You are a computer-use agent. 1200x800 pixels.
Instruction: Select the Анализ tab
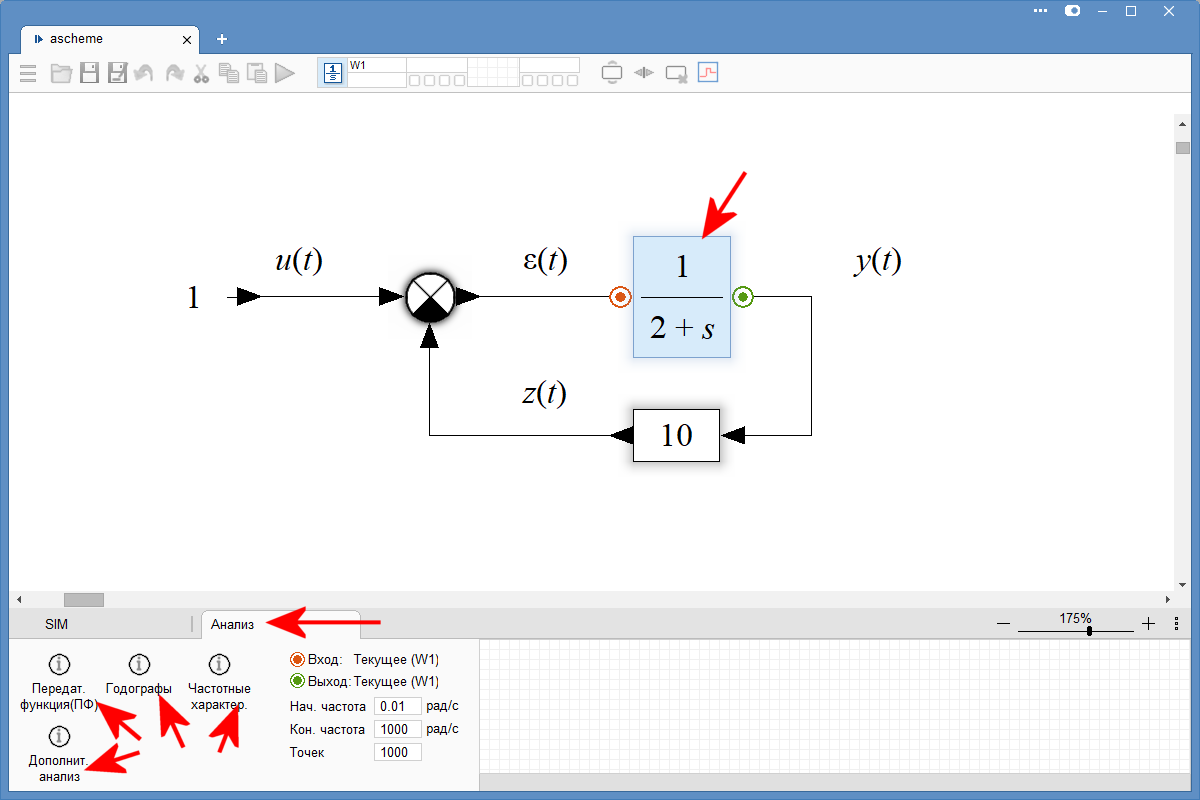(232, 624)
